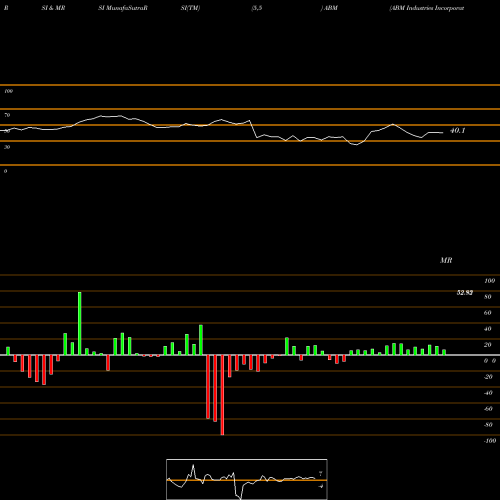Click the -100 label on MR axis
This screenshot has height=500, width=500.
490,441
